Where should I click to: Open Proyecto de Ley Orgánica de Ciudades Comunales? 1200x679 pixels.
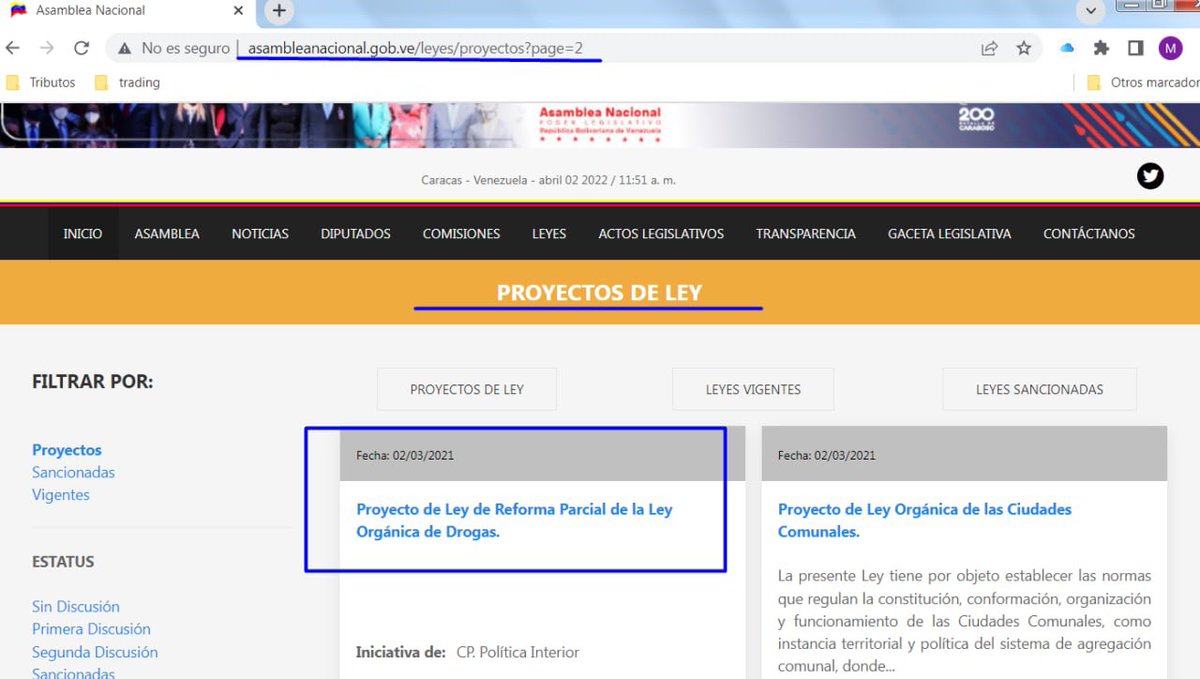point(925,520)
